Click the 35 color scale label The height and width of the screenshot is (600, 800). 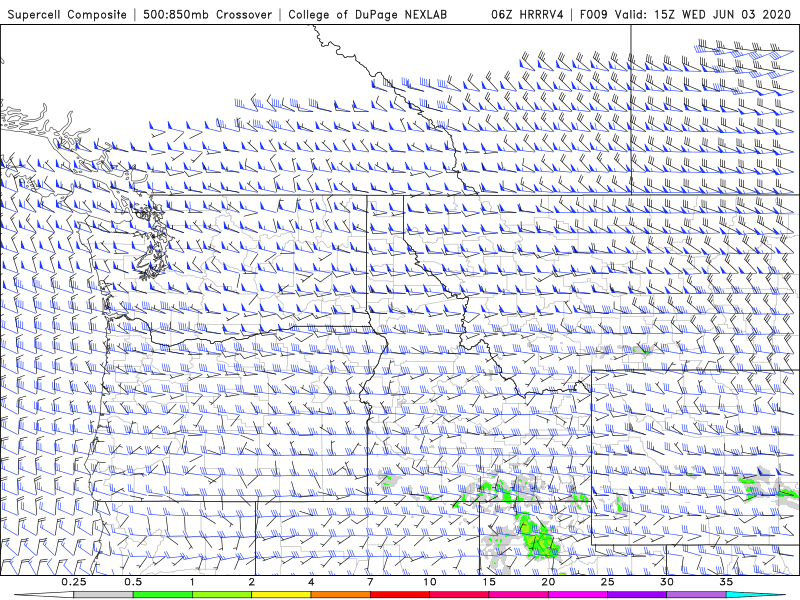coord(726,582)
